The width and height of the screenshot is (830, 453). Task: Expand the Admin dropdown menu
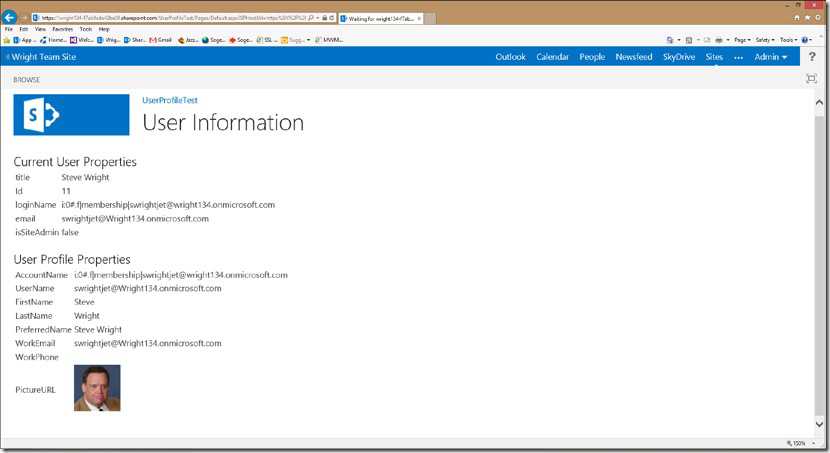pos(771,57)
